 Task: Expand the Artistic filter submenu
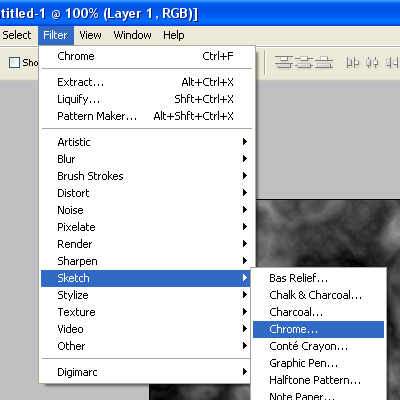click(146, 142)
